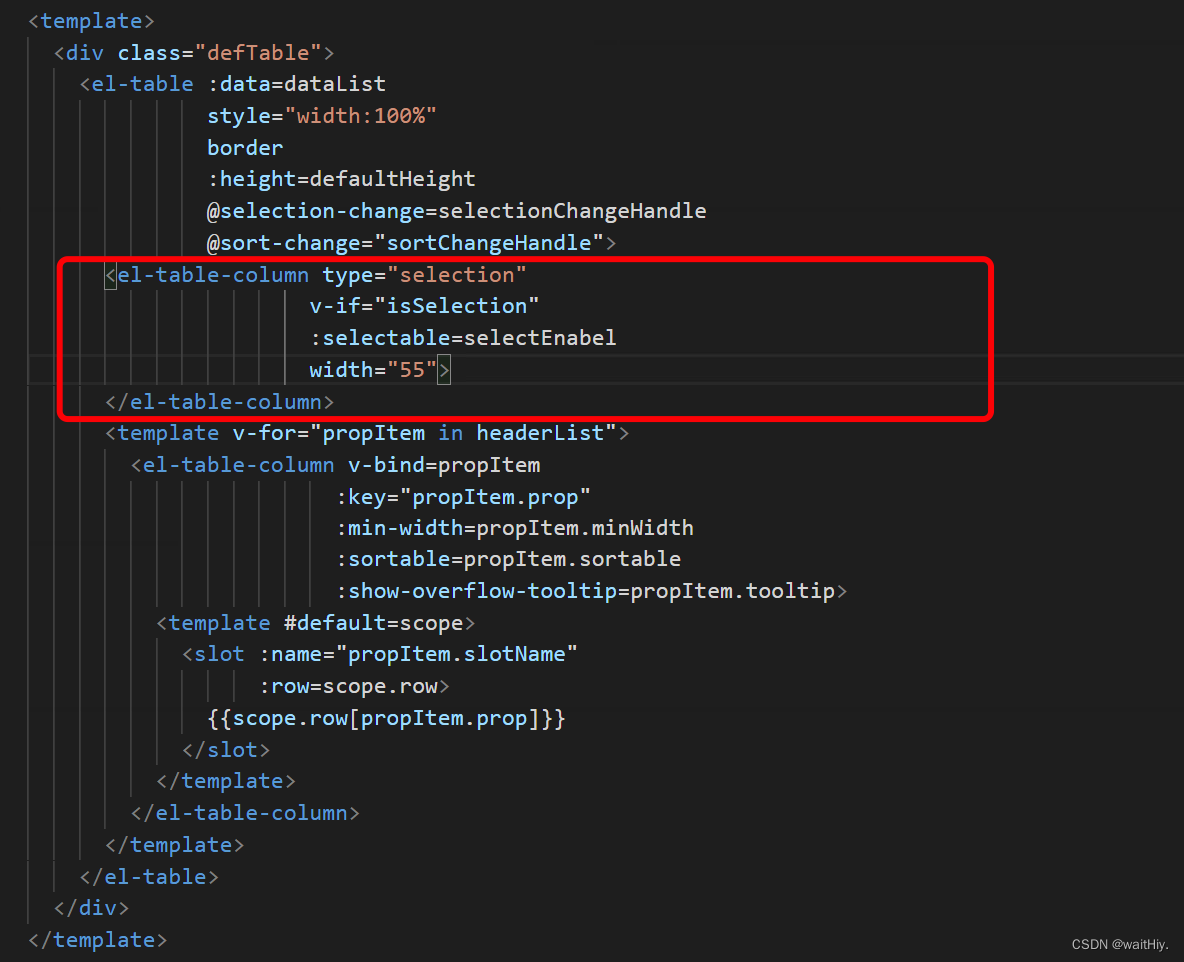The width and height of the screenshot is (1184, 962).
Task: Click the border attribute line
Action: coord(245,147)
